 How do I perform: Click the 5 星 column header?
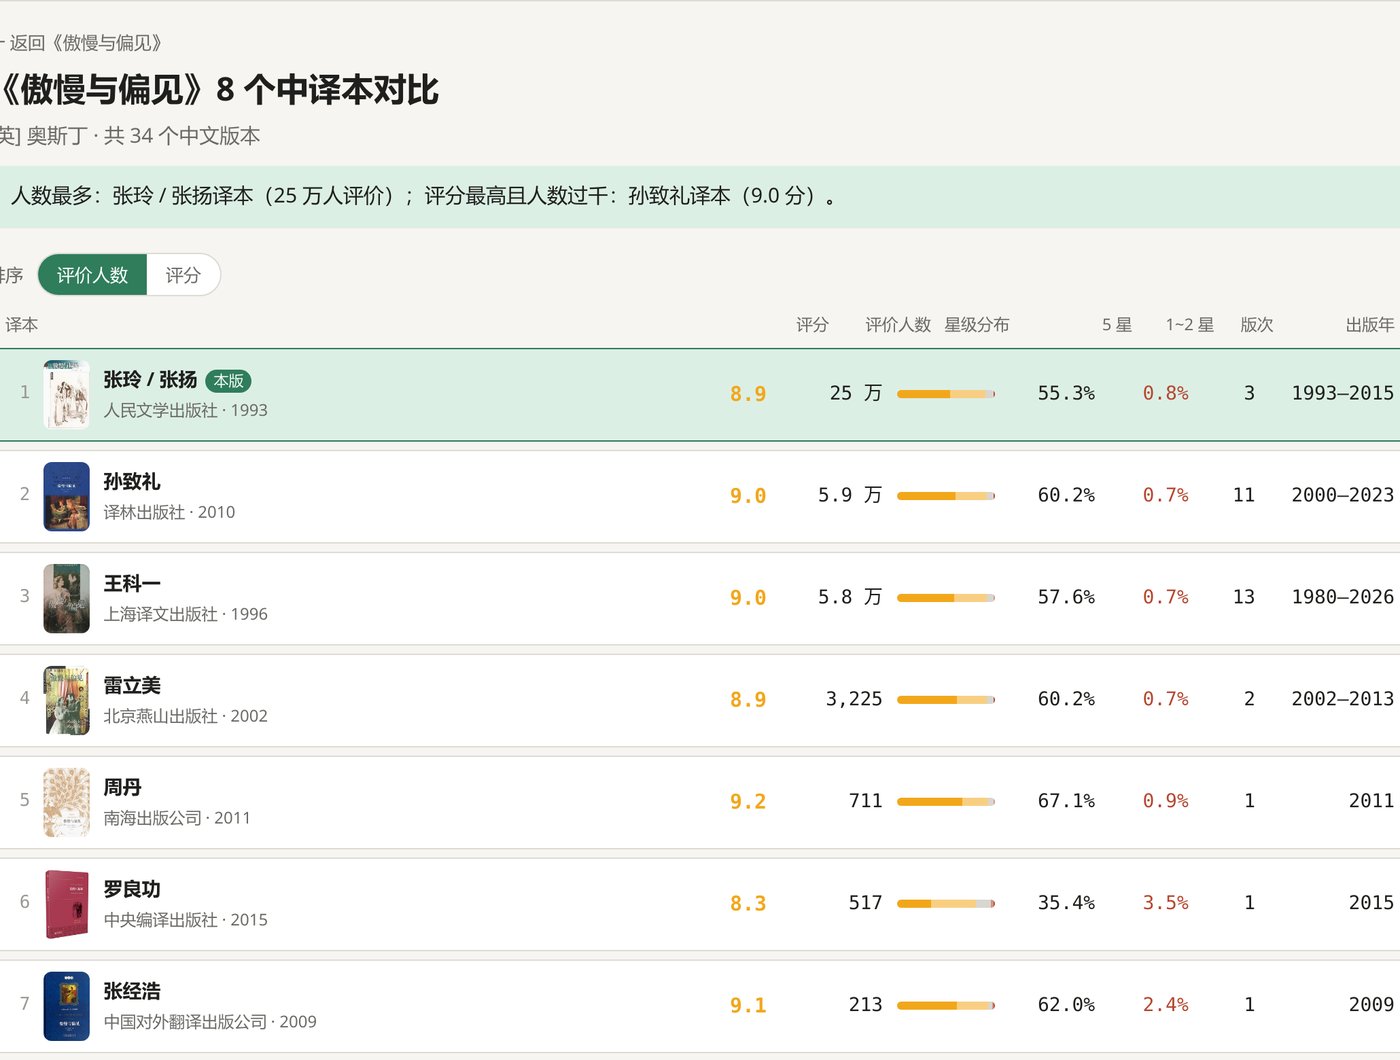[1117, 325]
